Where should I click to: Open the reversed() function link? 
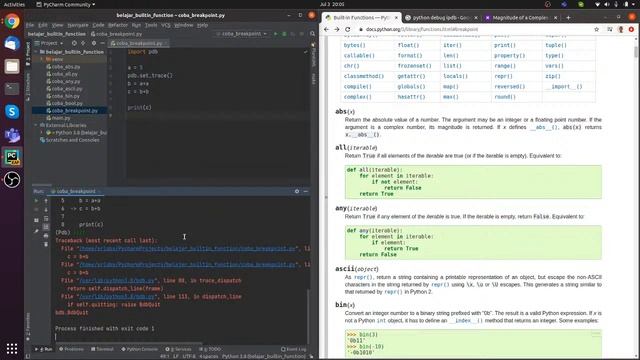tap(509, 87)
